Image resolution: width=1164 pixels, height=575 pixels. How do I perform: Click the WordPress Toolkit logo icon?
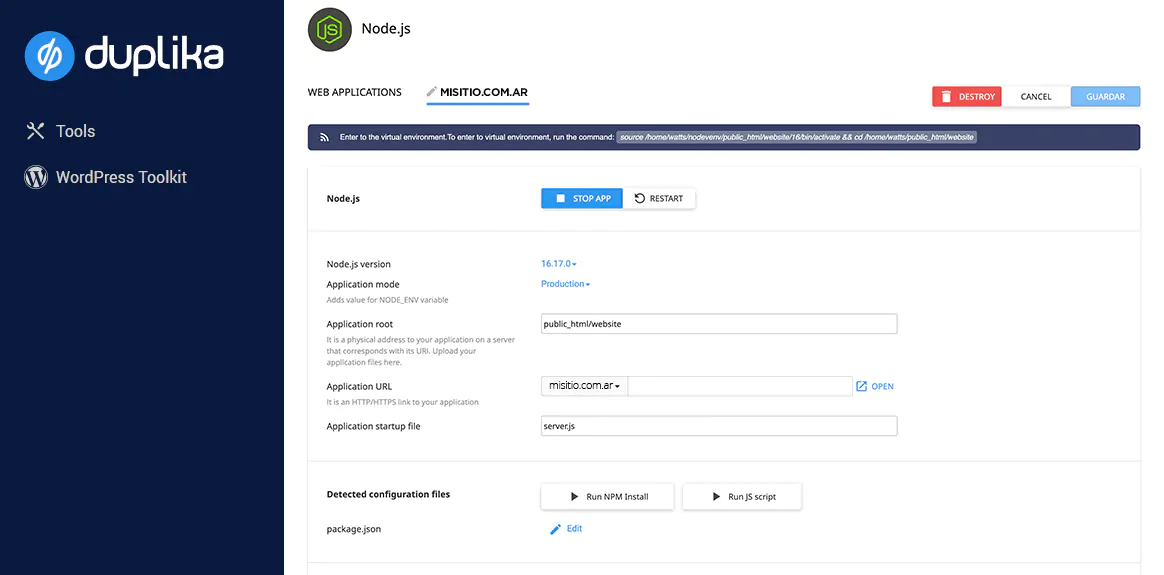click(x=36, y=178)
